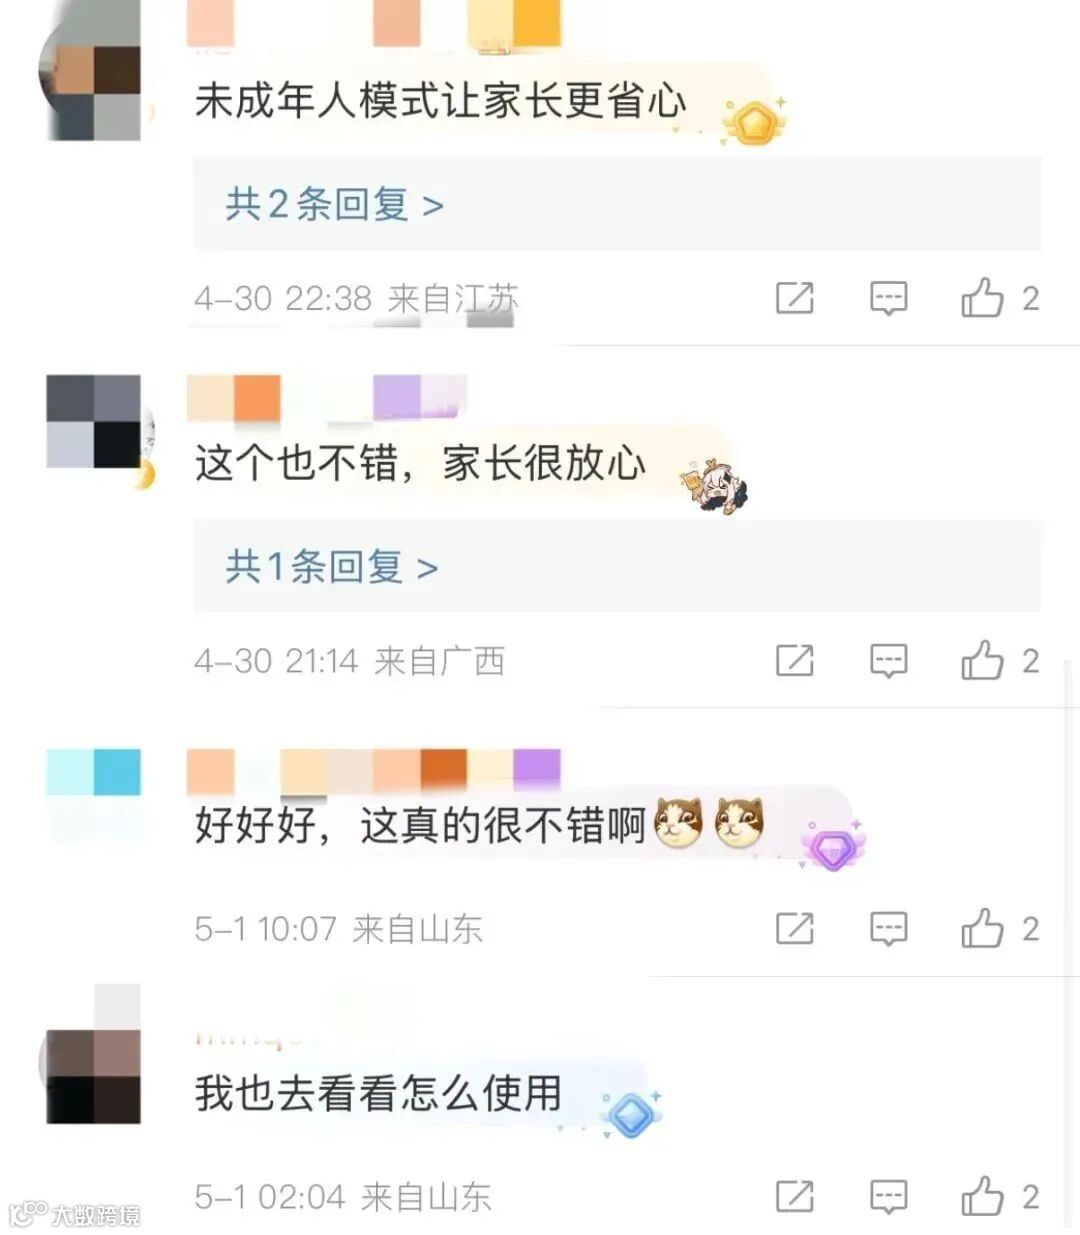Open the avatar of the 好好好 commenter
1080x1235 pixels.
95,796
